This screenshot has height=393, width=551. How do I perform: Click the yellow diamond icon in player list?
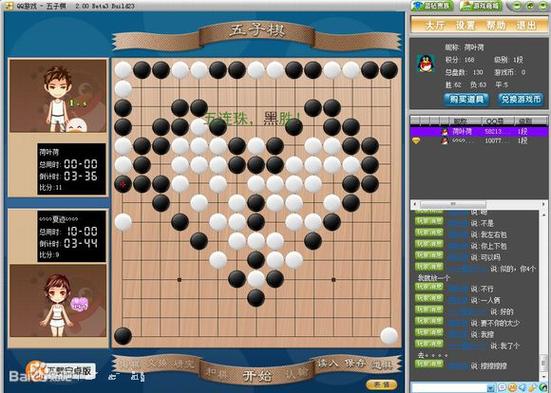tap(415, 140)
